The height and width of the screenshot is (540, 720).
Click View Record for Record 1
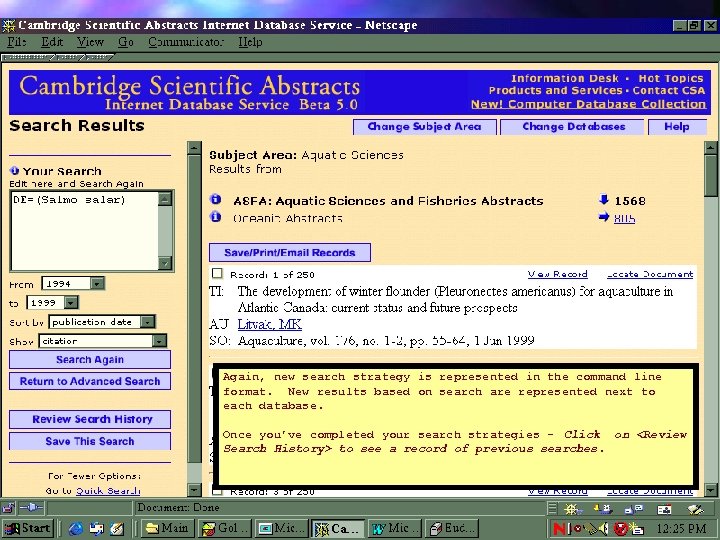(557, 274)
